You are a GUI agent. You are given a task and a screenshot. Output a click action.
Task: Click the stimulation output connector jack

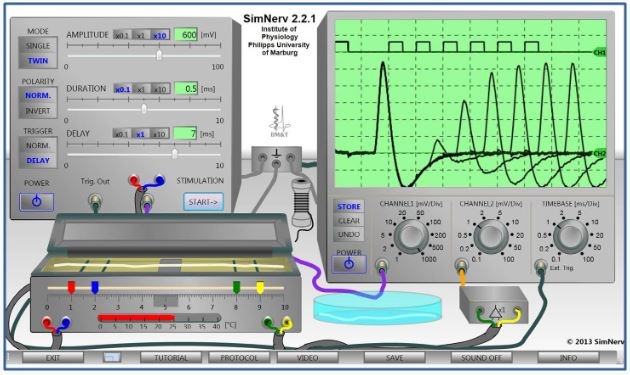pos(147,199)
